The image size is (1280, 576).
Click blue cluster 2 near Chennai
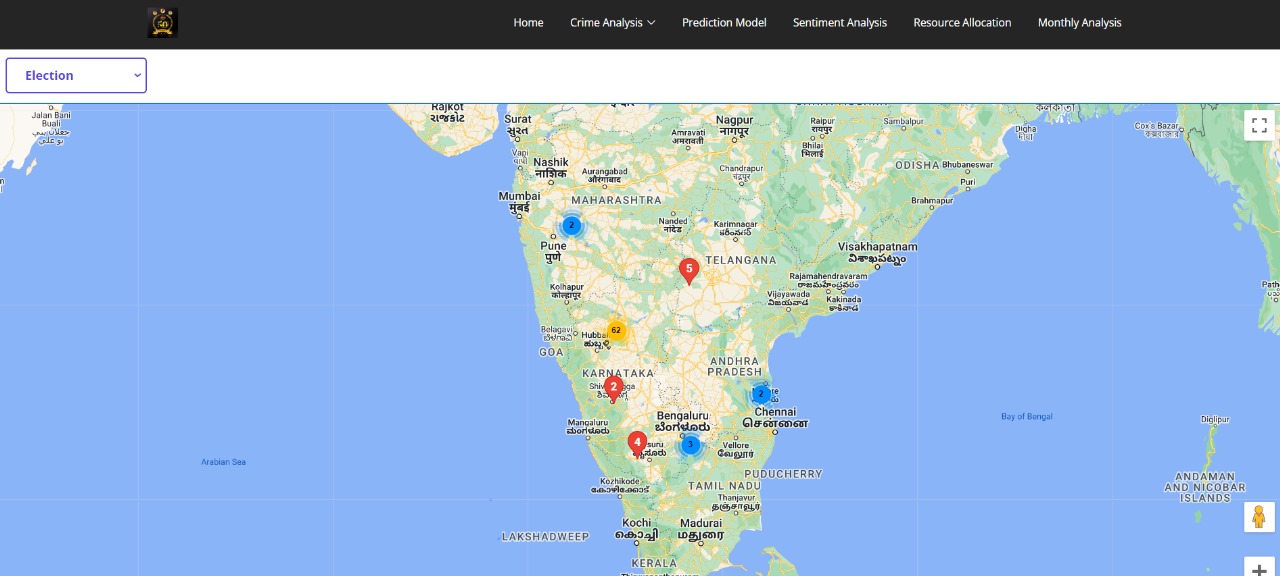coord(761,394)
